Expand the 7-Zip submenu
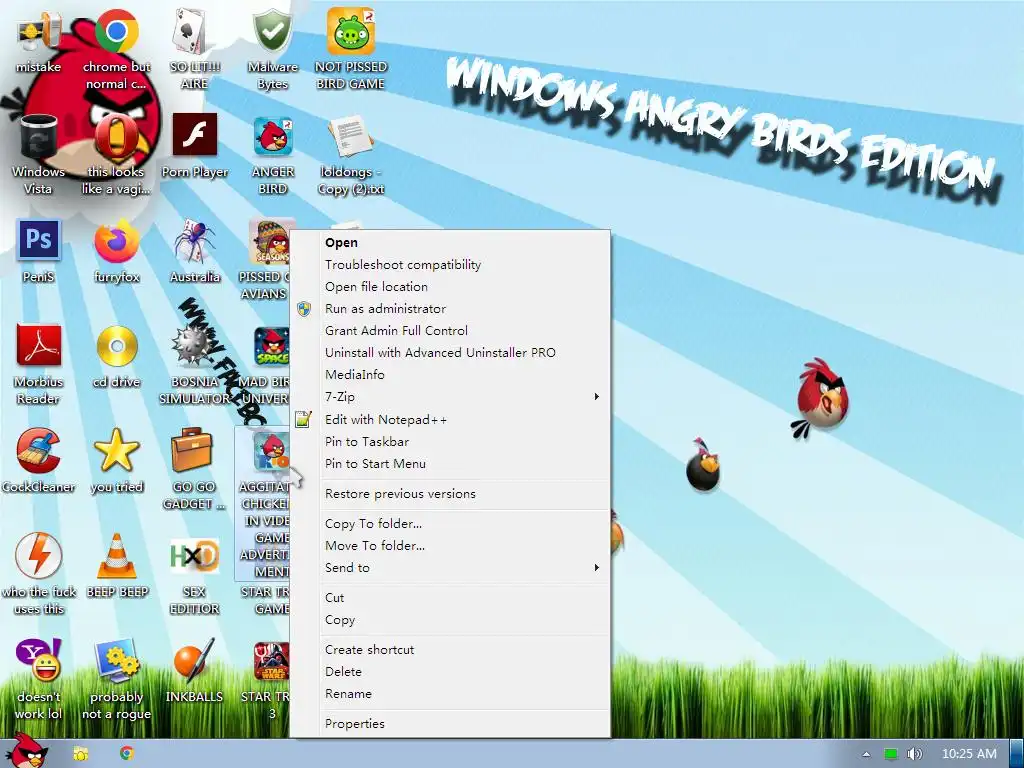This screenshot has height=768, width=1024. [x=450, y=396]
